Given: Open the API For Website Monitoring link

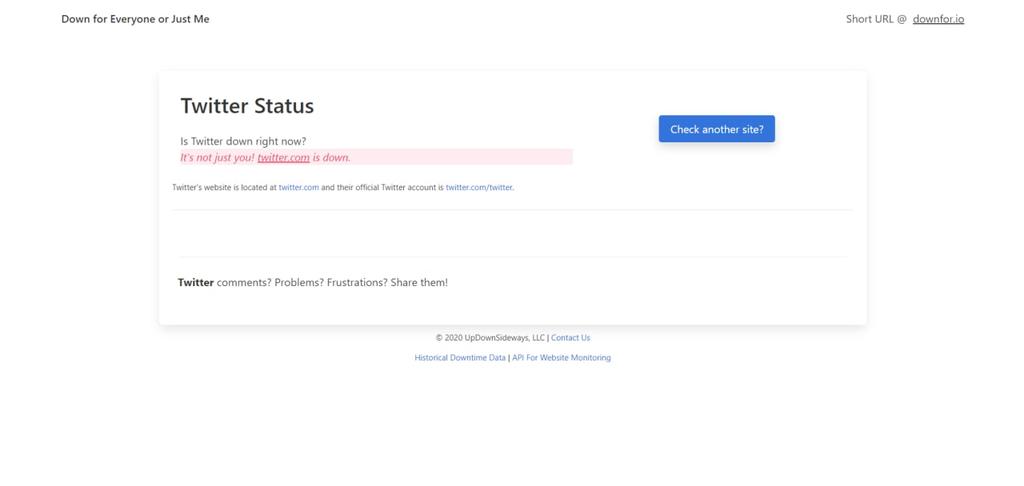Looking at the screenshot, I should pyautogui.click(x=562, y=358).
